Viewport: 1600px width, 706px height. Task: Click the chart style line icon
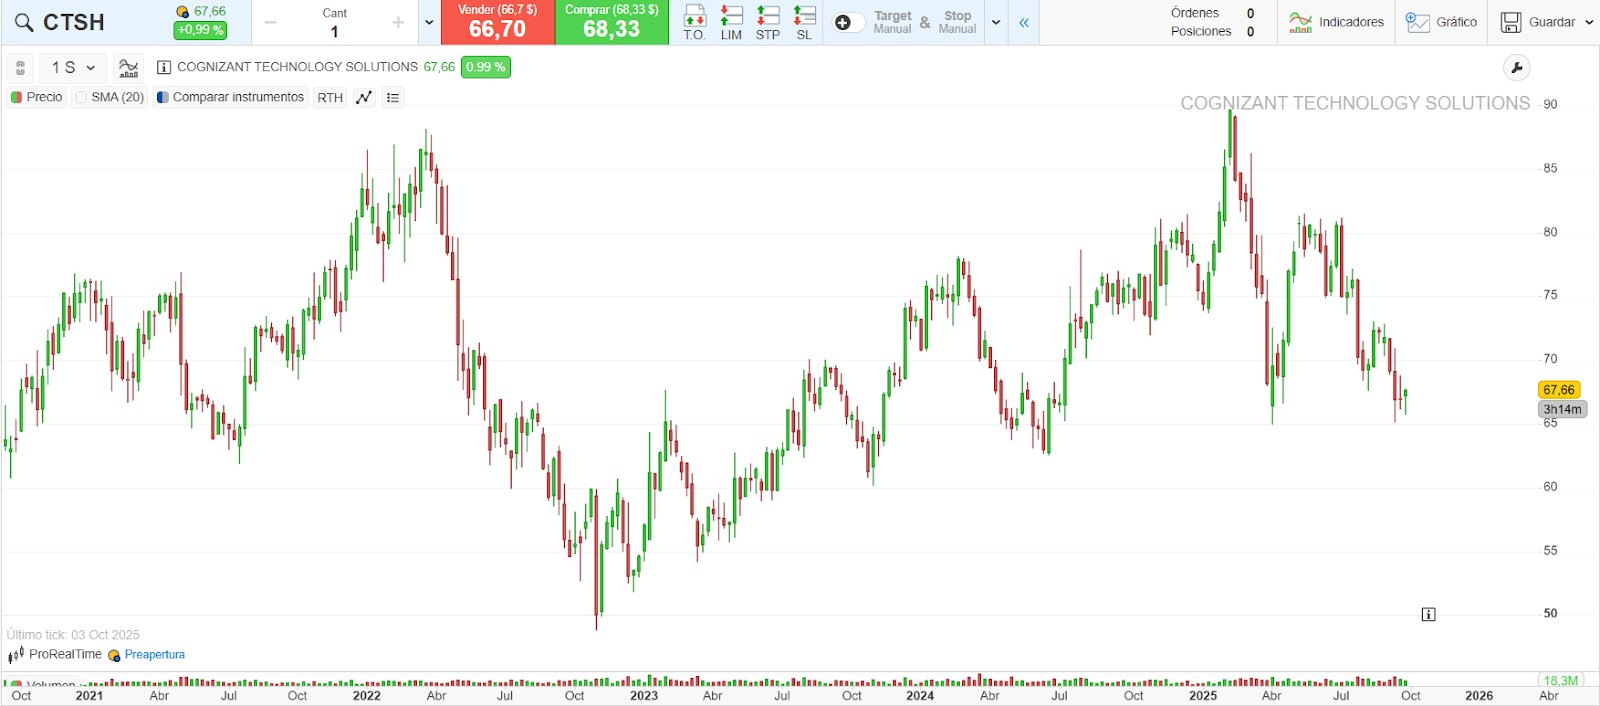(364, 97)
